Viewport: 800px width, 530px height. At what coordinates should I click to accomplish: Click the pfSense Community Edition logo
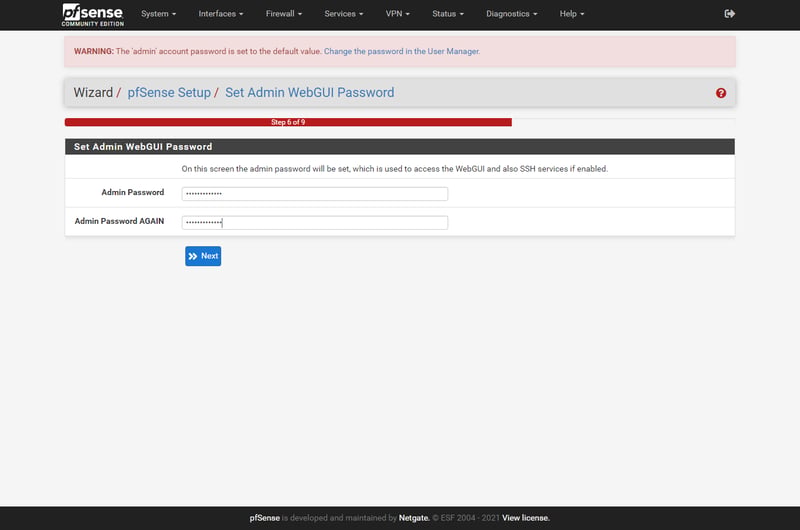(x=93, y=14)
